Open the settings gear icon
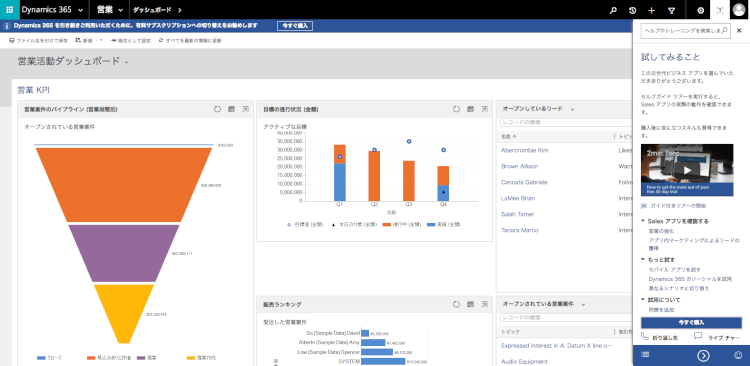This screenshot has width=750, height=366. tap(701, 10)
